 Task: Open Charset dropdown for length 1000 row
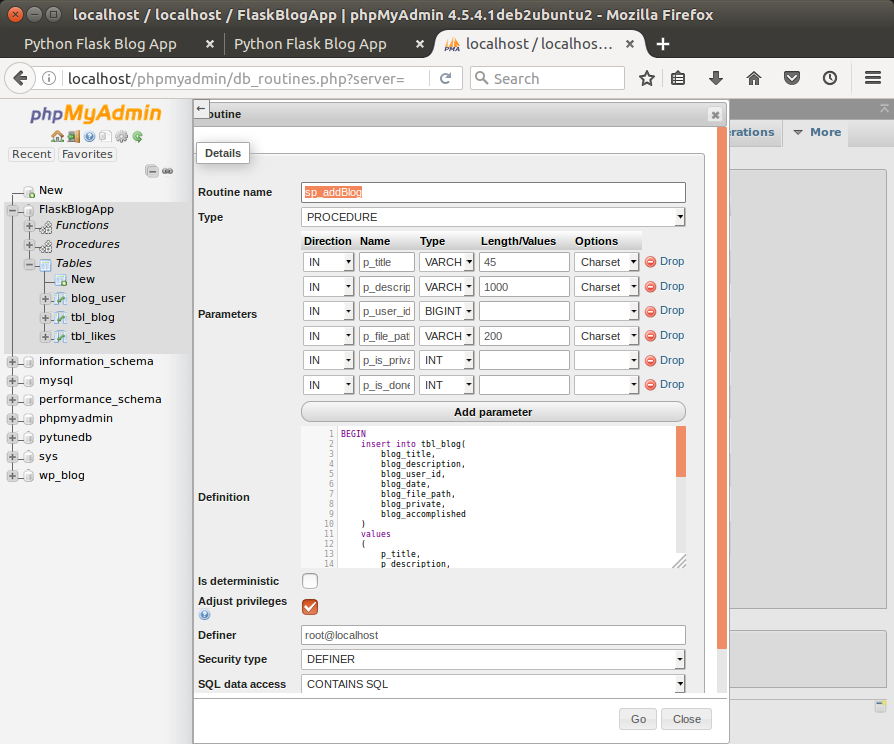[x=606, y=287]
